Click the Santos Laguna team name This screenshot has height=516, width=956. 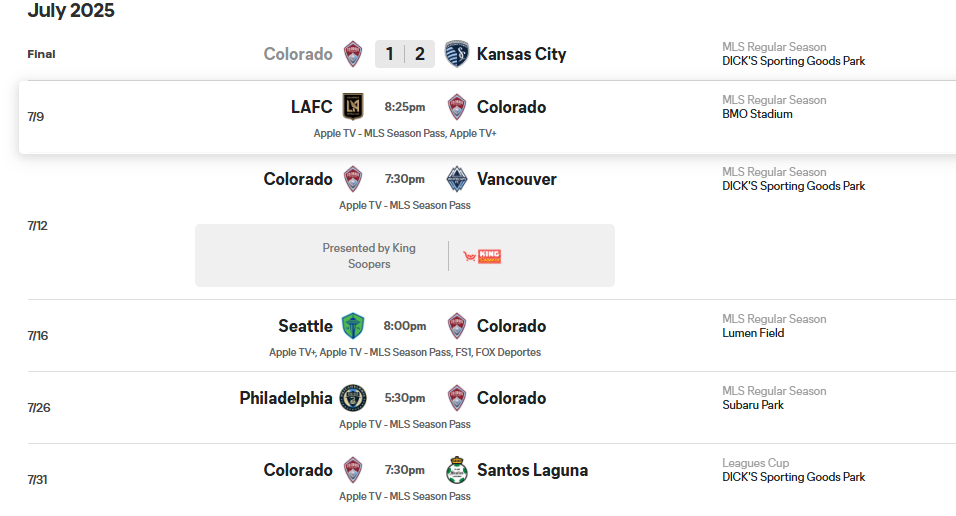click(x=532, y=470)
